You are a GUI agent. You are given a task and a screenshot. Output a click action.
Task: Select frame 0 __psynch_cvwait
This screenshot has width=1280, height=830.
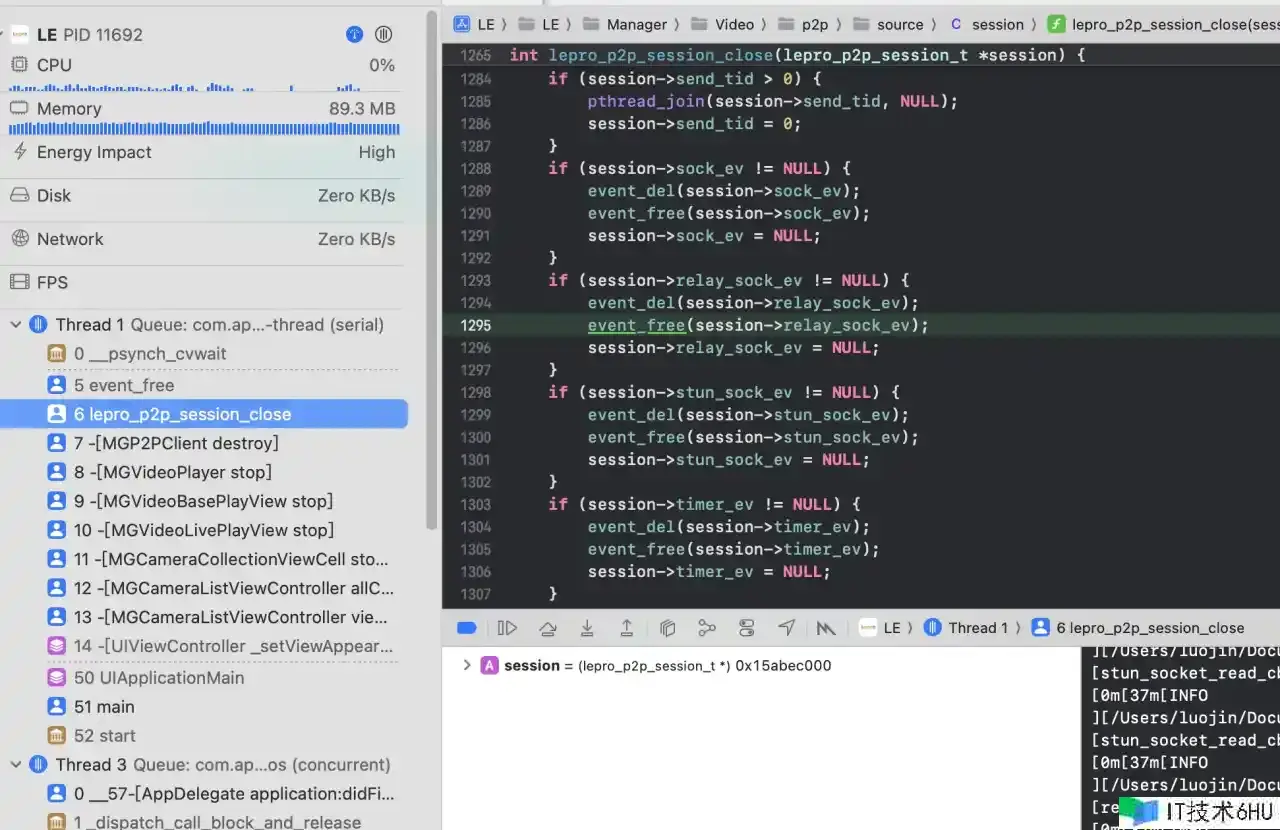pos(204,354)
